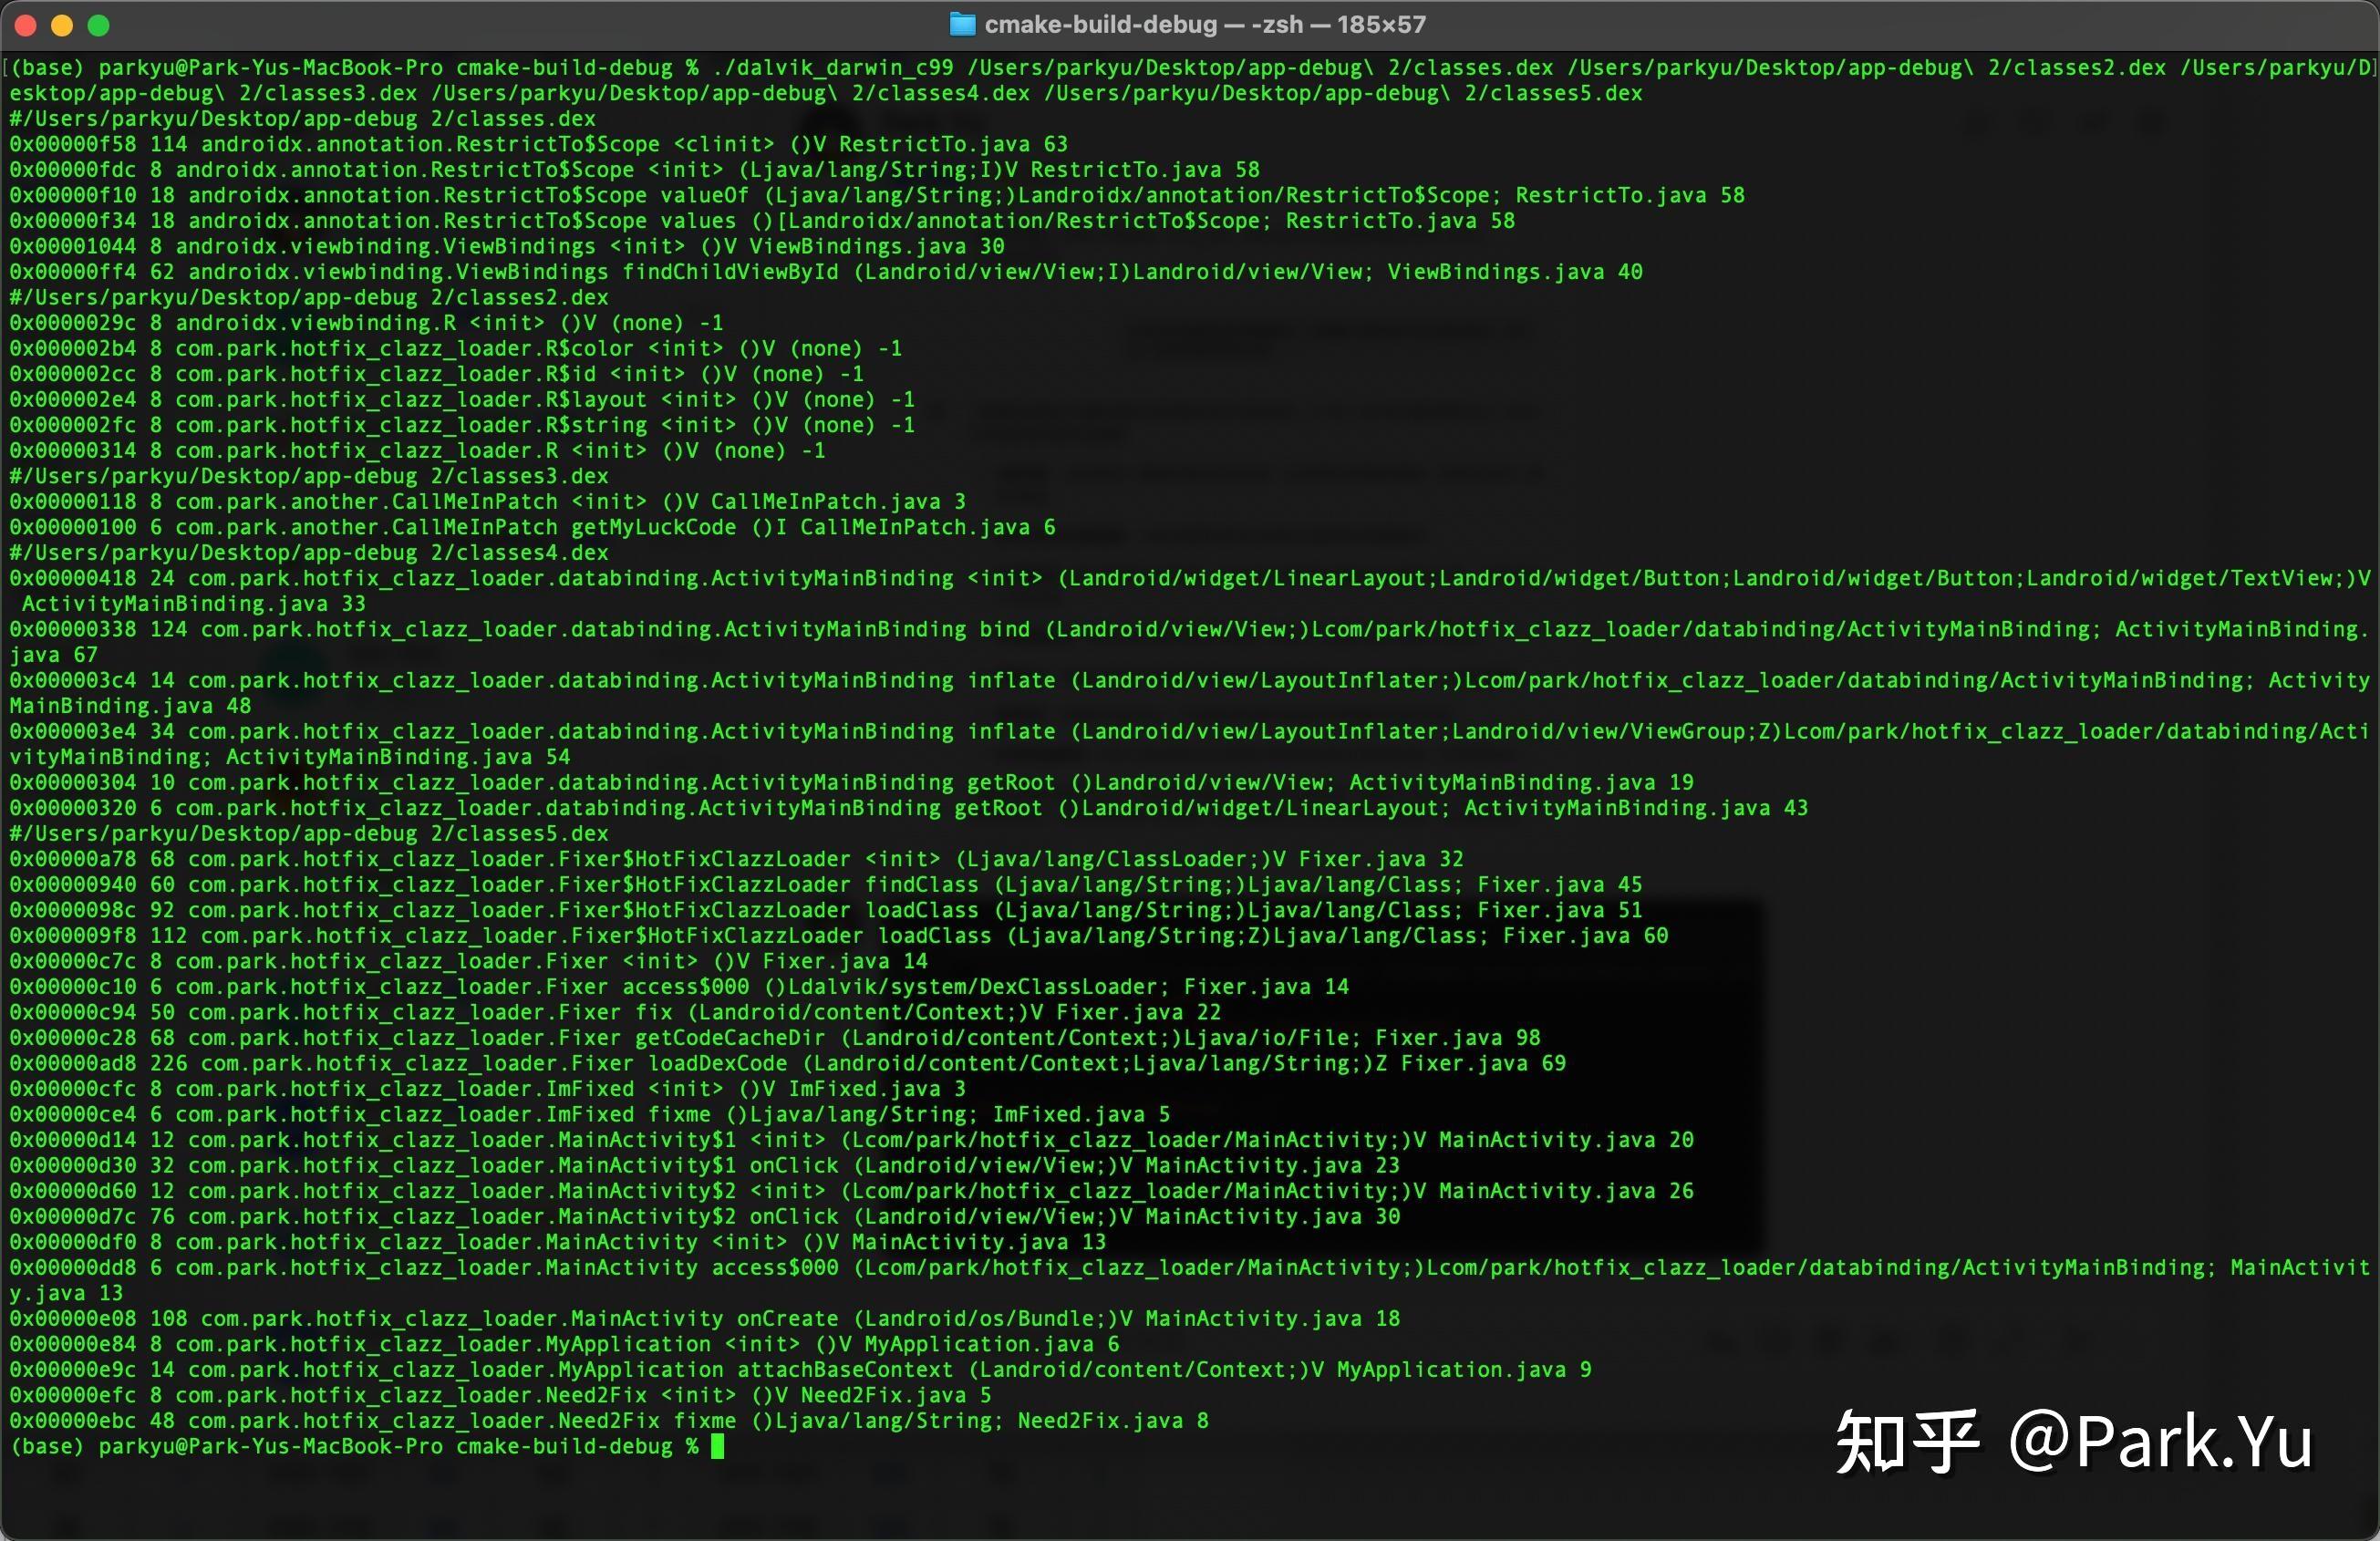Screen dimensions: 2380x1541
Task: Click address '0x00000418' on the ActivityMainBinding init row
Action: (x=73, y=578)
